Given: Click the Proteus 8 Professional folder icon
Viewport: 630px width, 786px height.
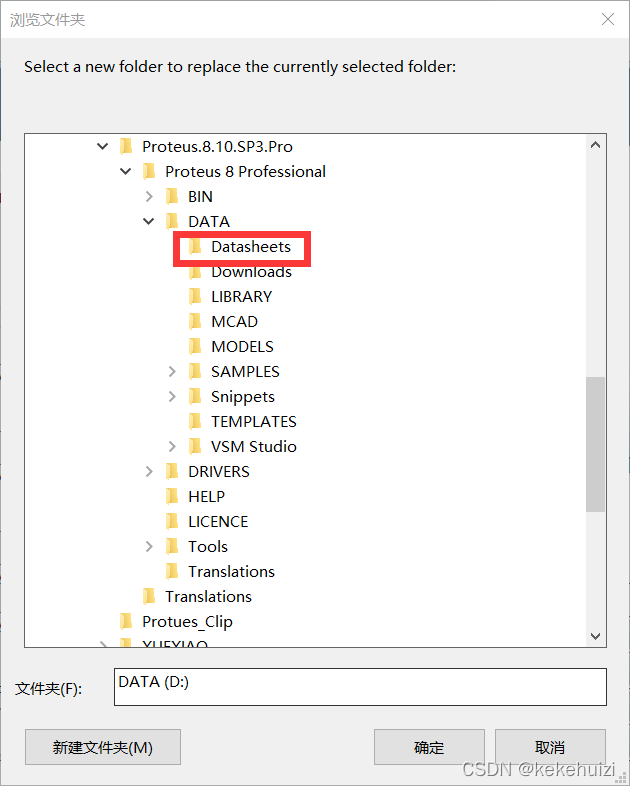Looking at the screenshot, I should pyautogui.click(x=149, y=171).
